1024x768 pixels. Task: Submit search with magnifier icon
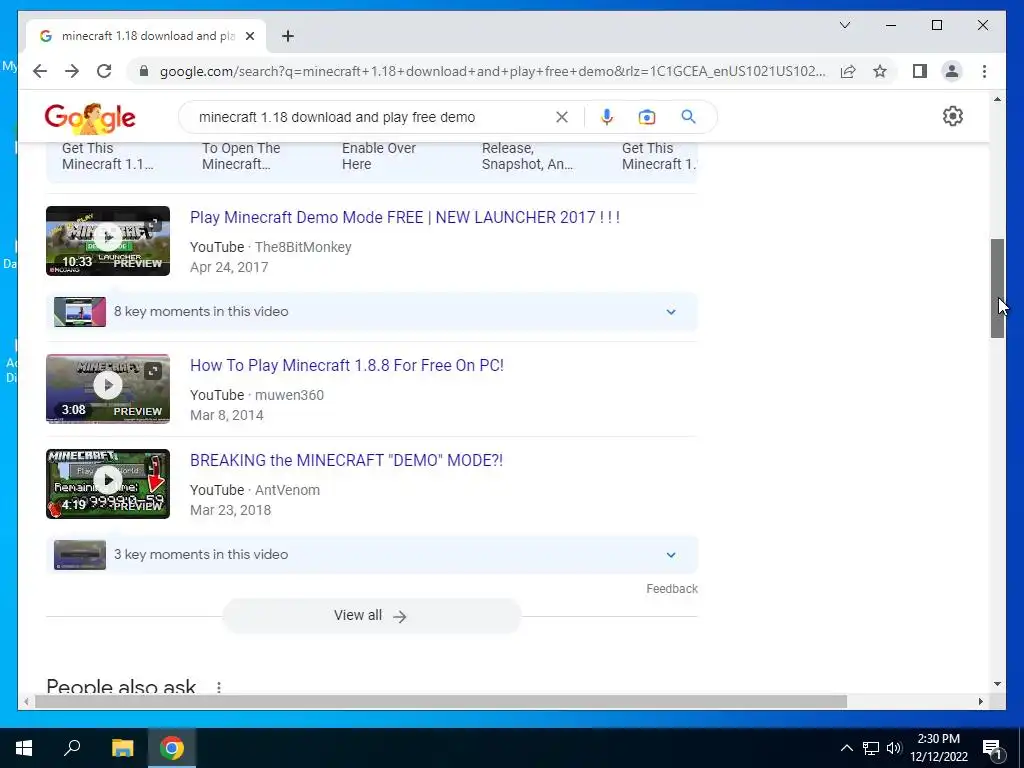pos(688,117)
